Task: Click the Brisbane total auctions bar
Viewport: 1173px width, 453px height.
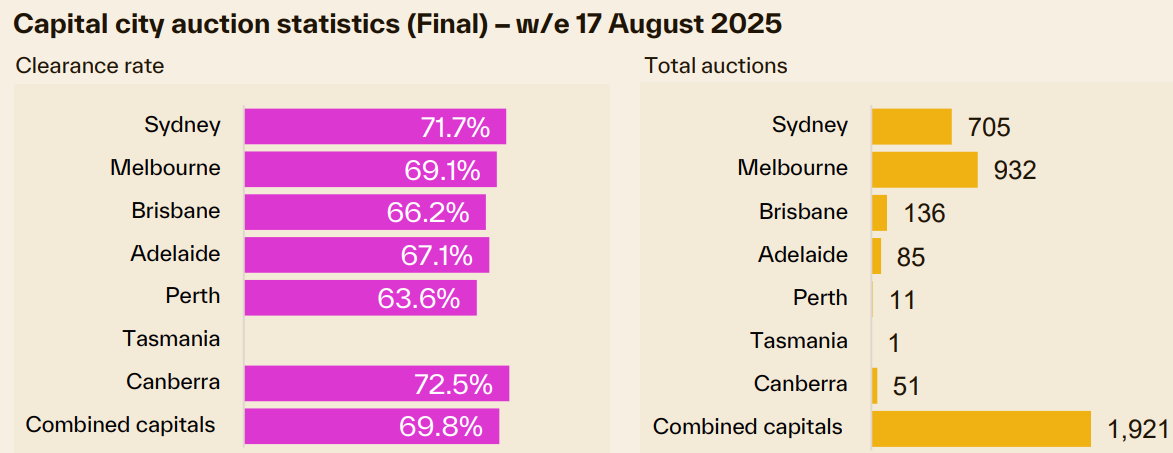Action: (880, 212)
